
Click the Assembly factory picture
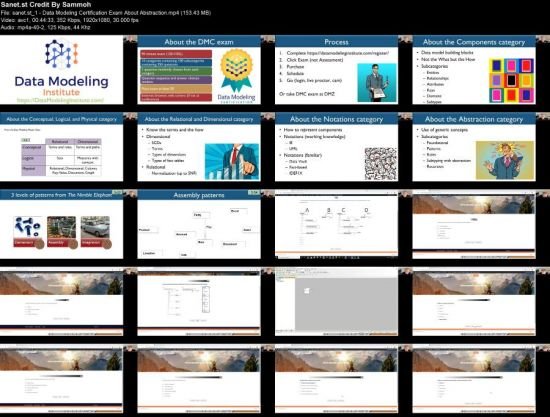click(x=61, y=227)
